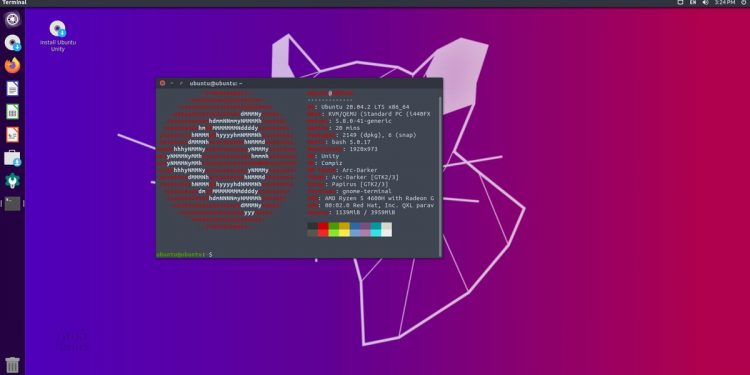Click the ubuntu@ubuntu: ~ window title
The image size is (750, 375).
(216, 83)
